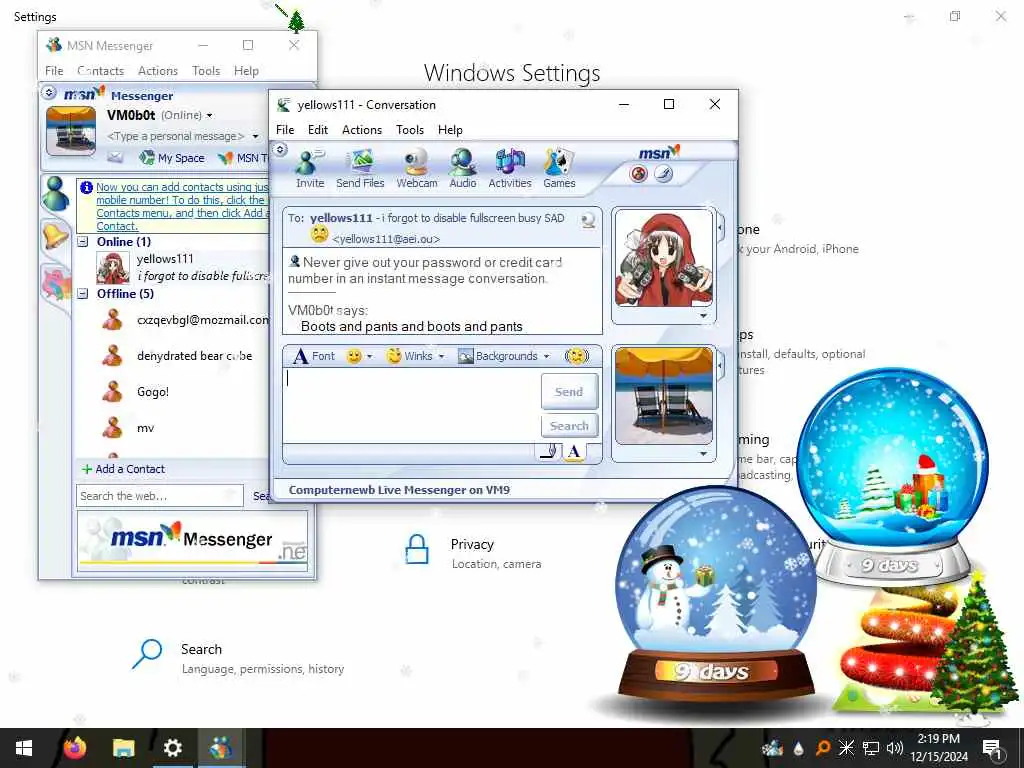1024x768 pixels.
Task: Click the MSN Messenger banner ad
Action: pyautogui.click(x=192, y=539)
